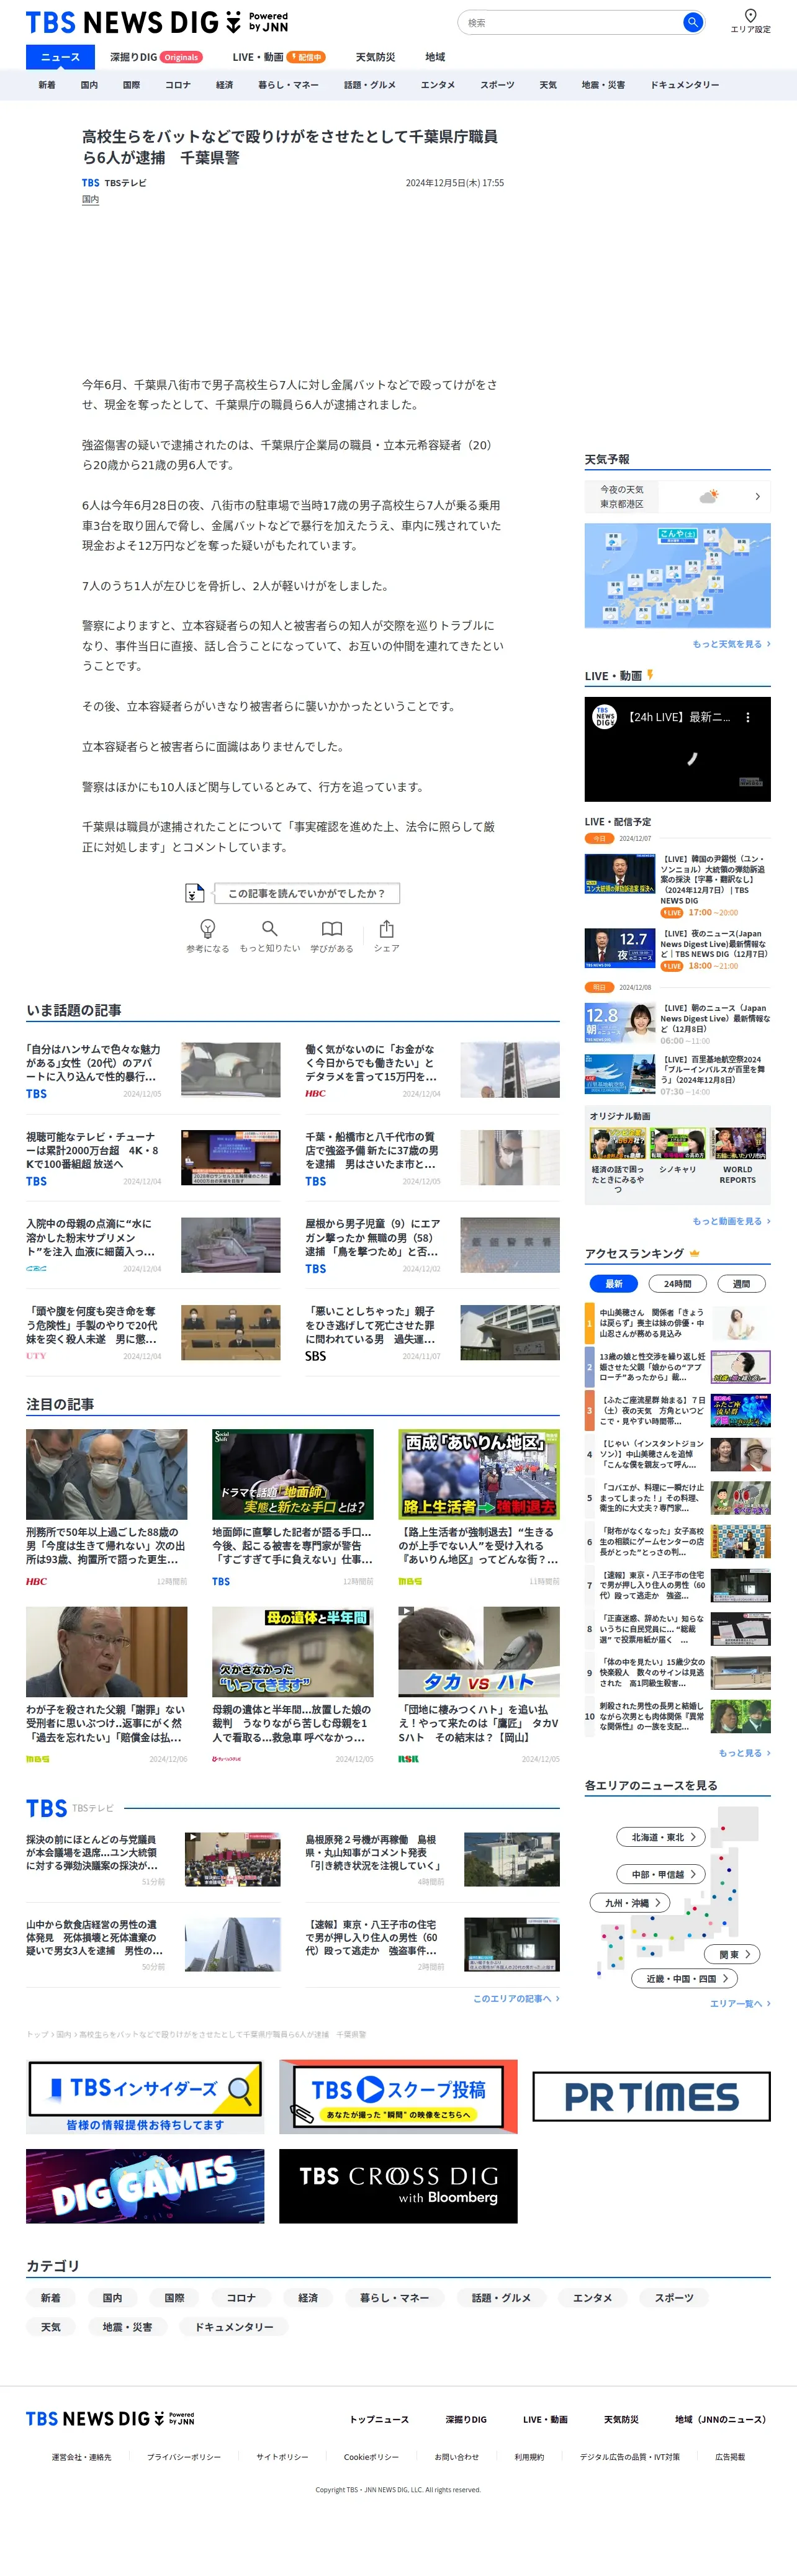Viewport: 797px width, 2576px height.
Task: Click the もっと知りたい magnifier reaction icon
Action: (x=269, y=928)
